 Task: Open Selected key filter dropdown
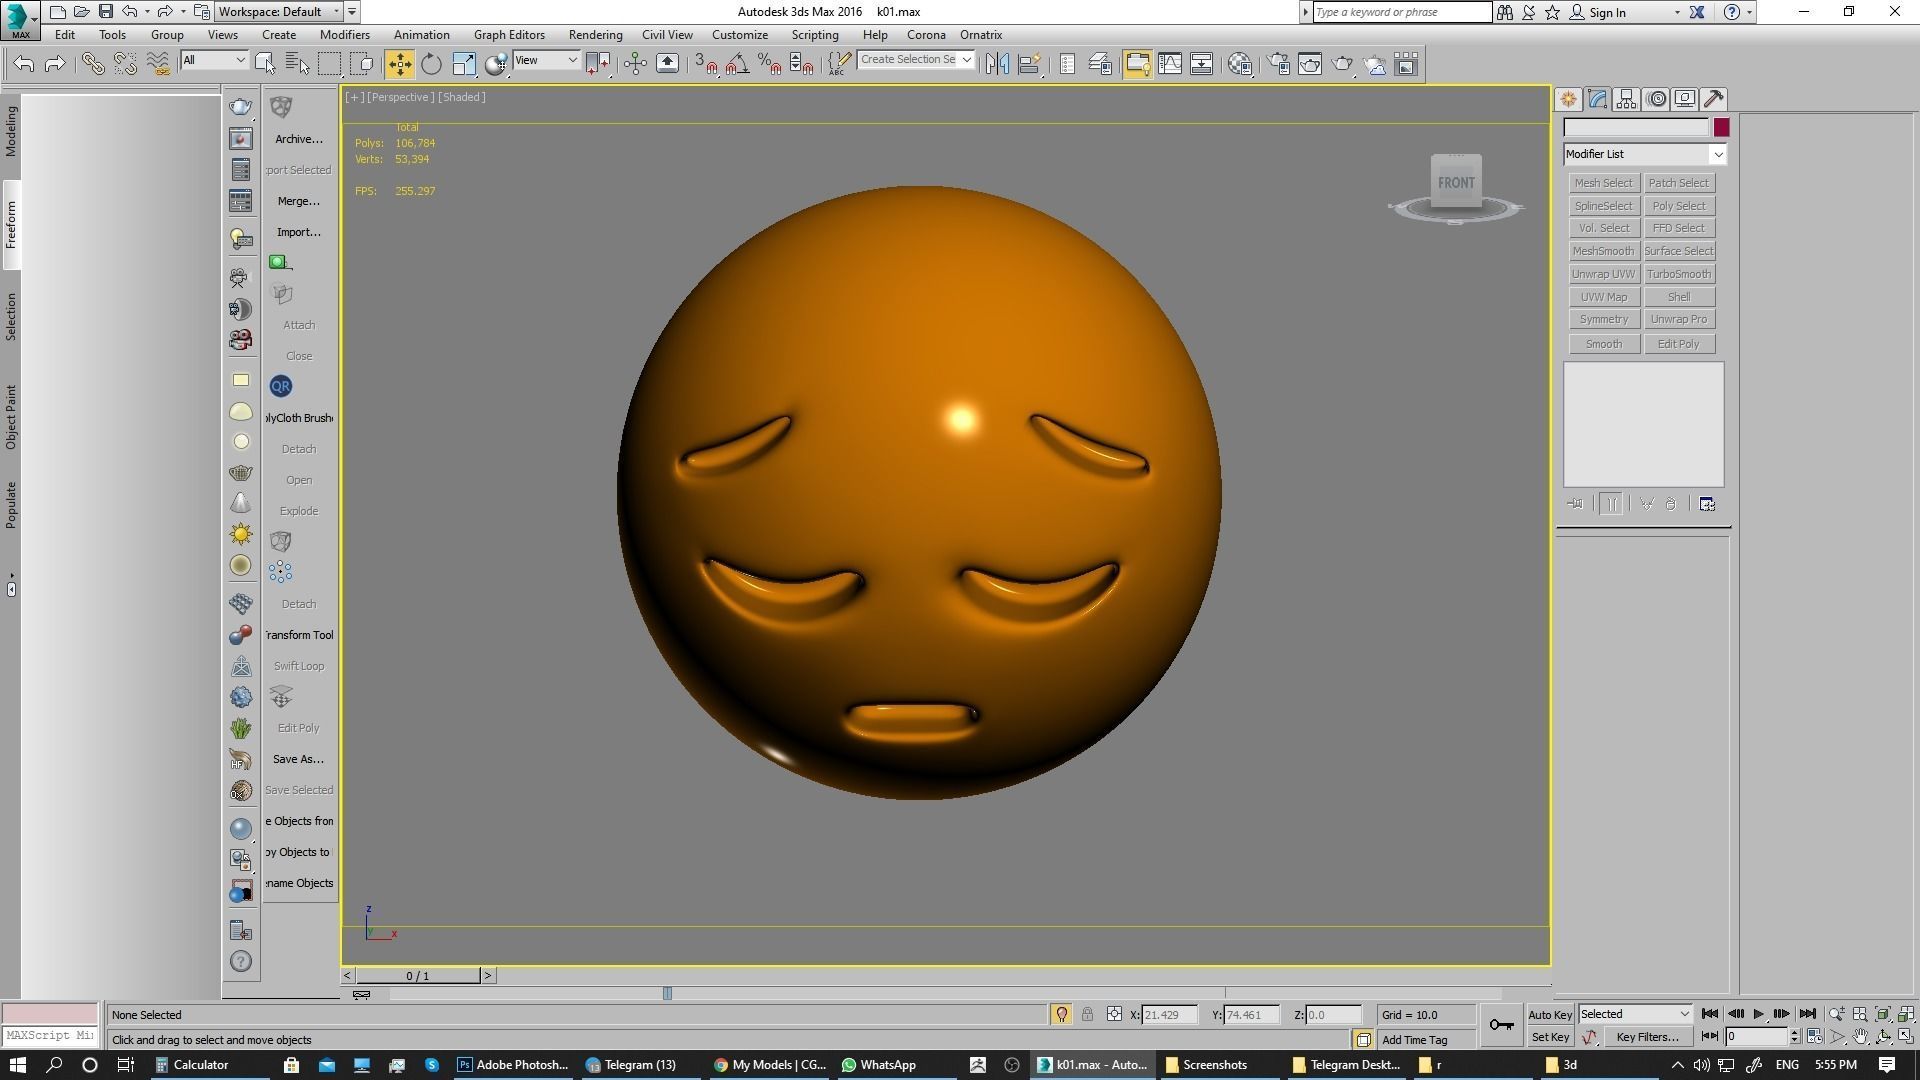(x=1635, y=1014)
